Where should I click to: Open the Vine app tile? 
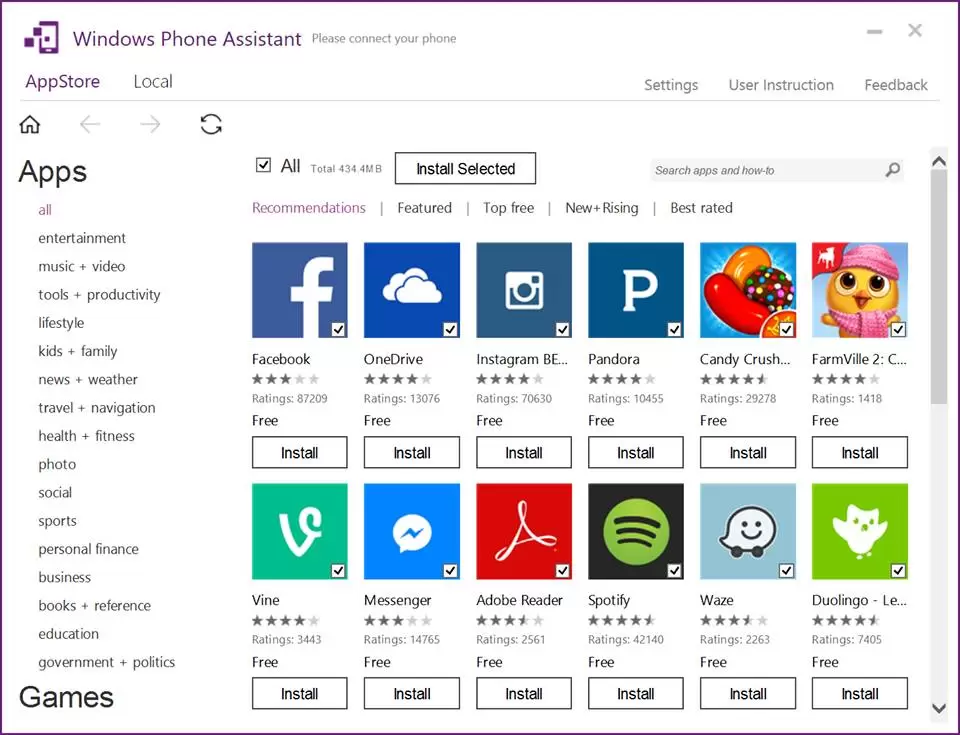[299, 531]
